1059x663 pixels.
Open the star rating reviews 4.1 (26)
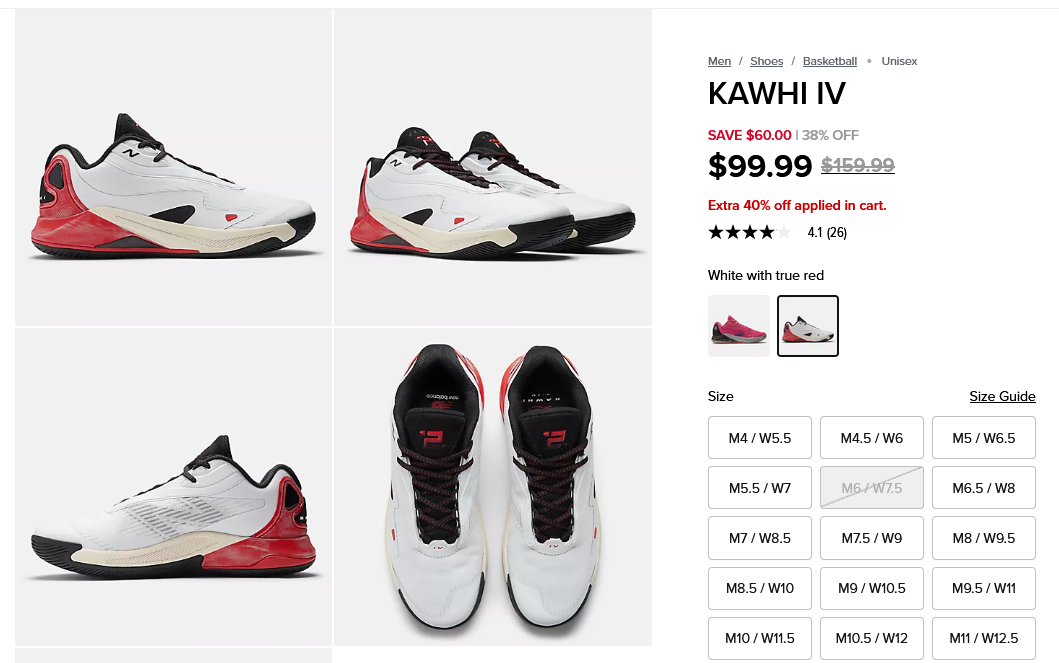point(777,232)
